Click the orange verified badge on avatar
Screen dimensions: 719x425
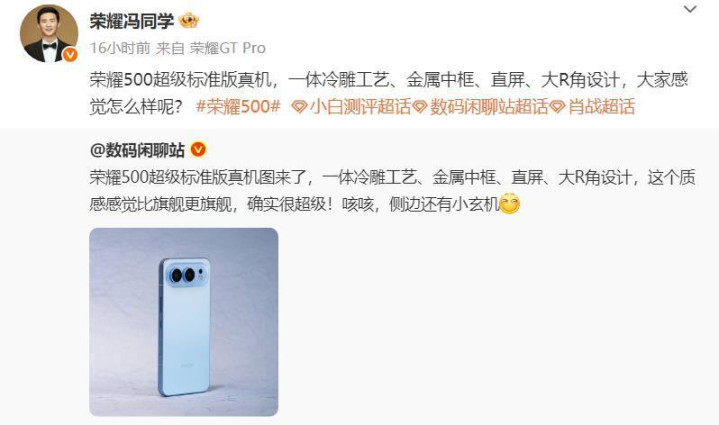(70, 55)
